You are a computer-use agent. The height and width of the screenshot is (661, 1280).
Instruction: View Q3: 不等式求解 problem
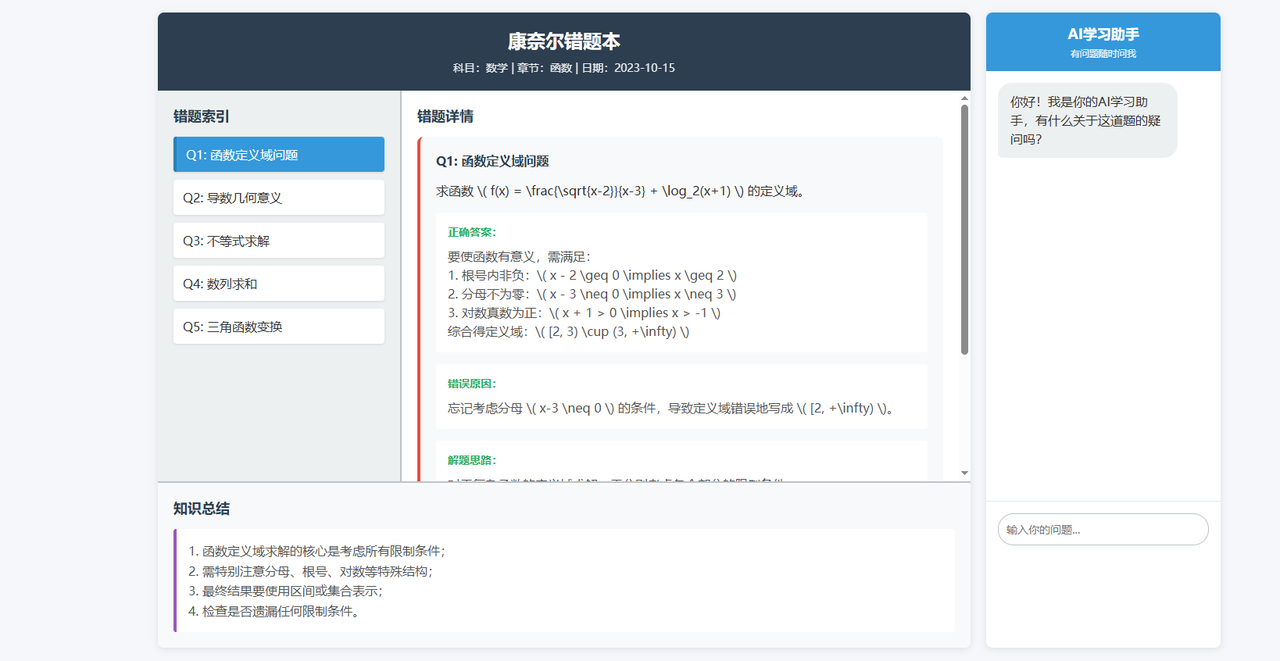[x=278, y=240]
